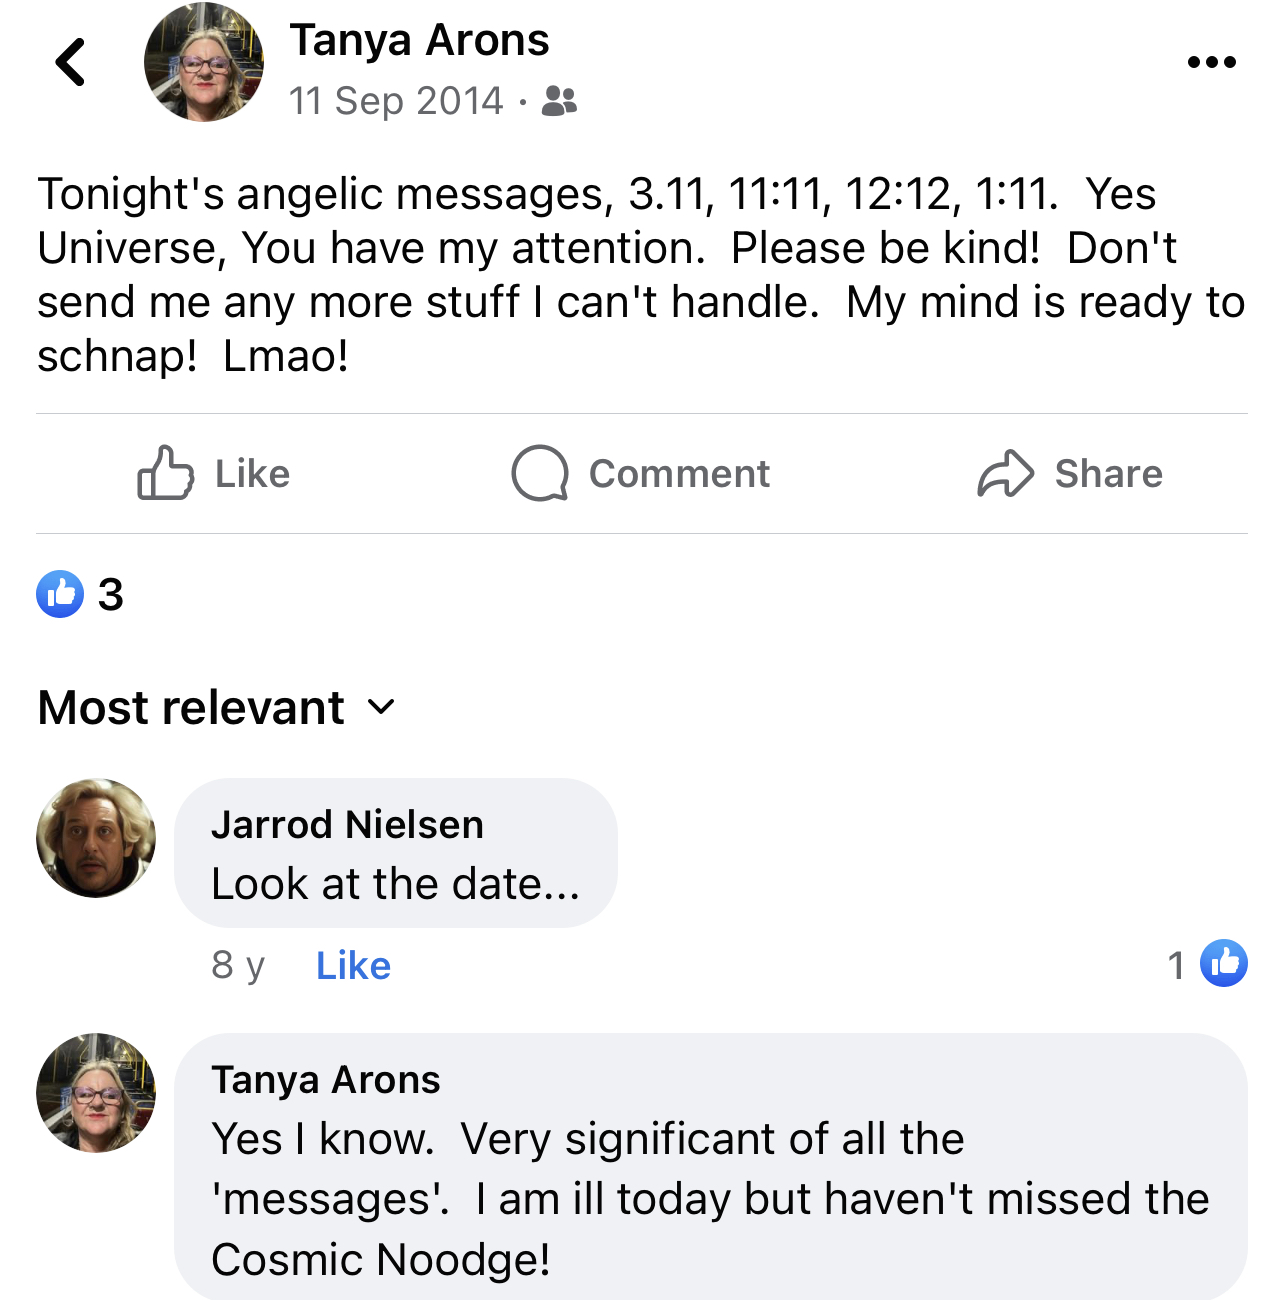Tap the back arrow icon
The image size is (1284, 1300).
70,62
